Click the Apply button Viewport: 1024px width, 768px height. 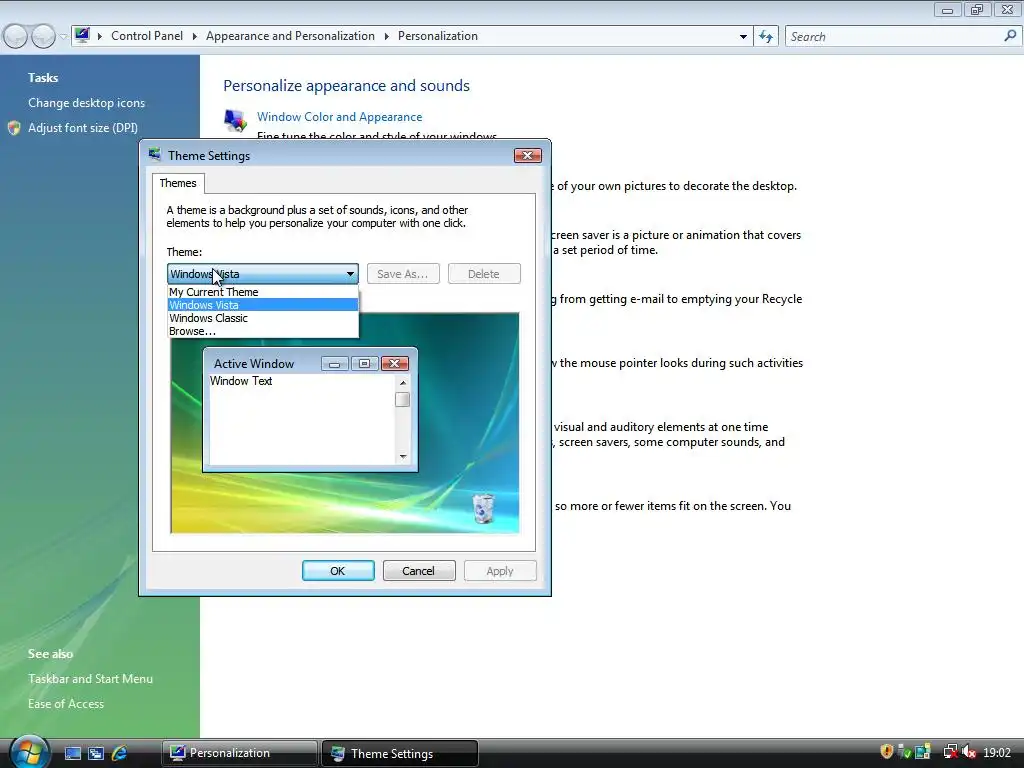tap(500, 571)
